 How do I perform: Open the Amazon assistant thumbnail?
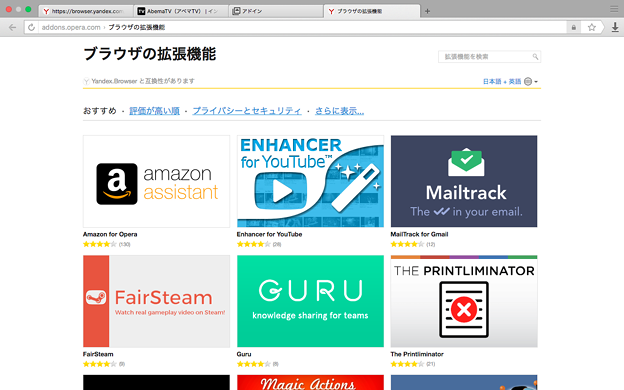coord(156,181)
